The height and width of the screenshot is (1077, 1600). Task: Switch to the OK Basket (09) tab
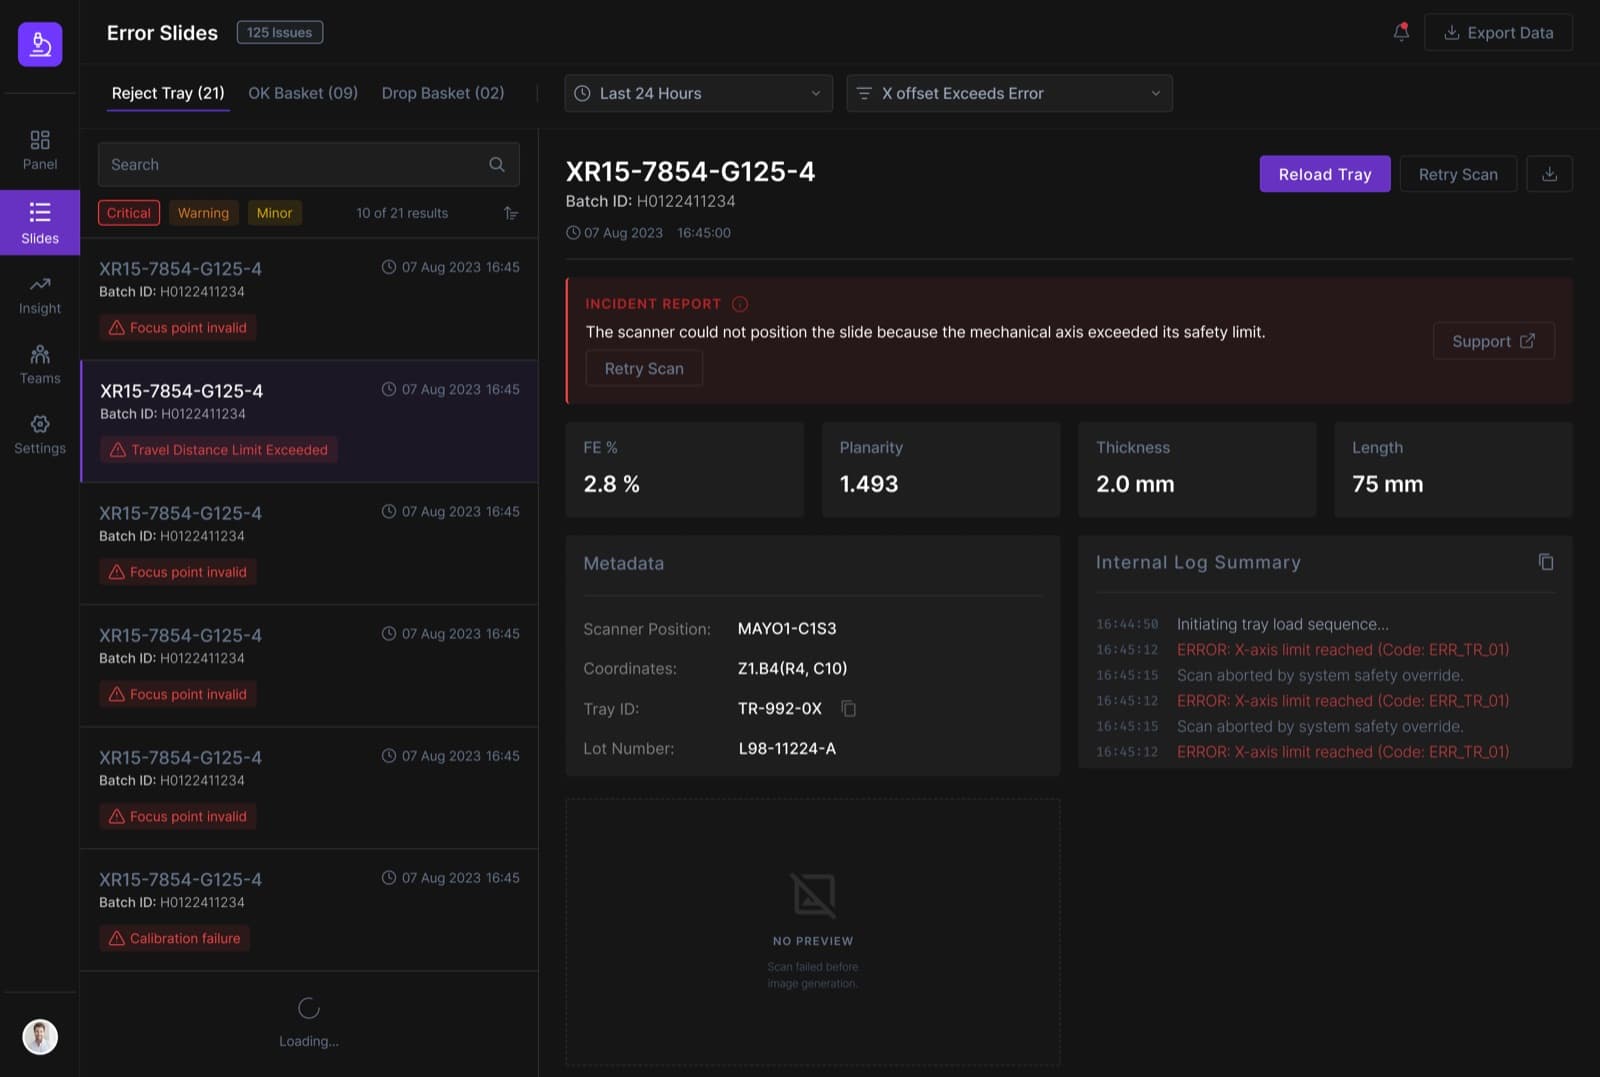pos(303,93)
